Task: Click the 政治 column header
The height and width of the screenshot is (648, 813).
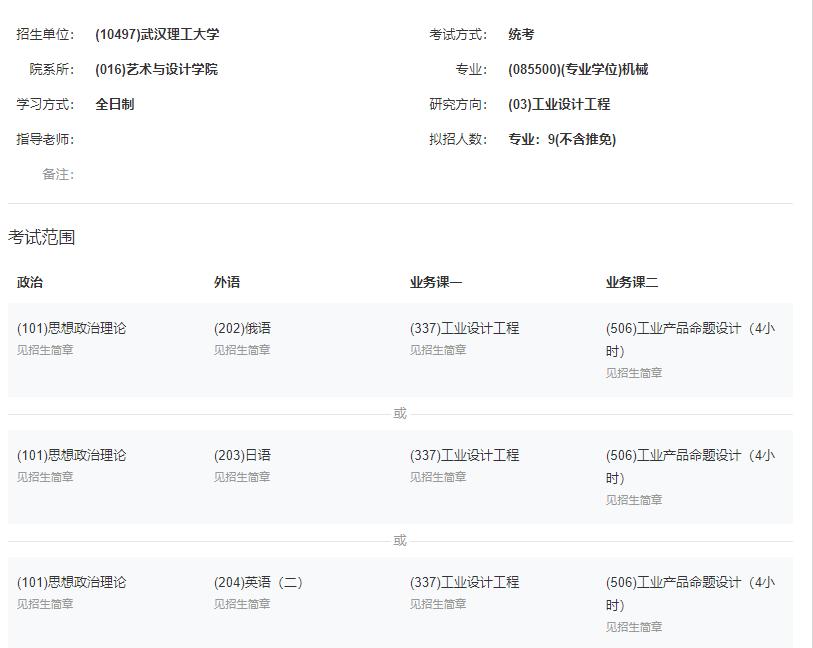Action: (30, 282)
